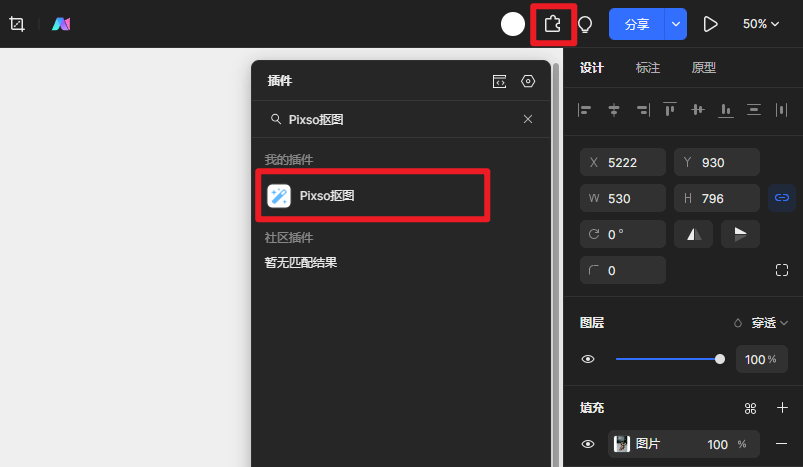Align selection horizontal centers
Viewport: 803px width, 467px height.
[x=614, y=110]
